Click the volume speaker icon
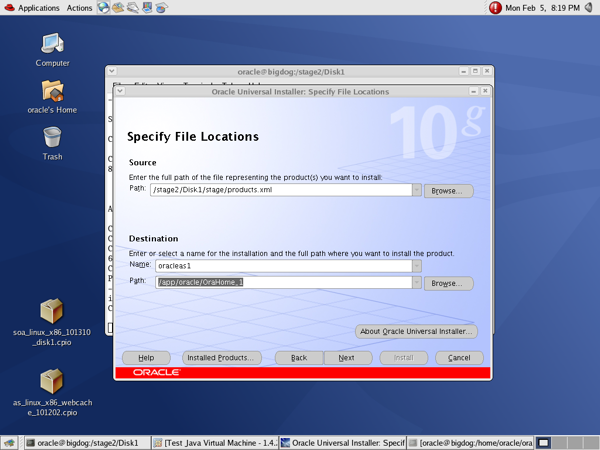 (x=589, y=7)
